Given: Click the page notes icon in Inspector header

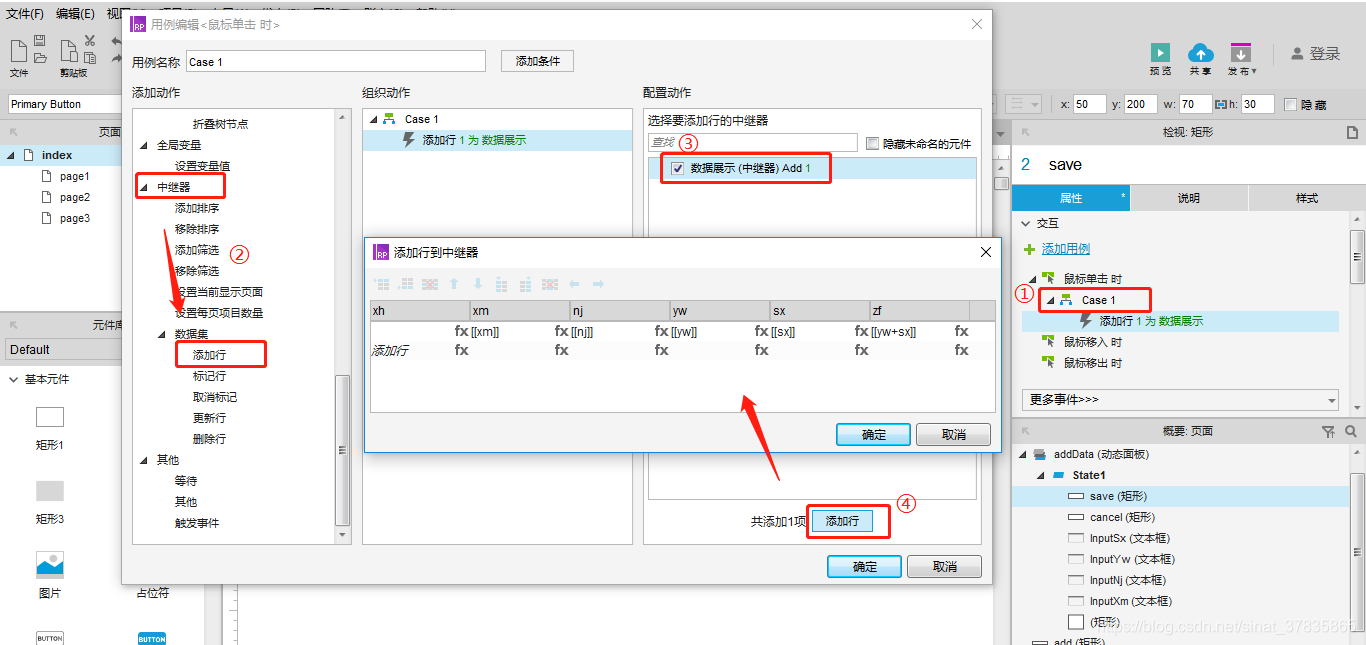Looking at the screenshot, I should 1352,132.
